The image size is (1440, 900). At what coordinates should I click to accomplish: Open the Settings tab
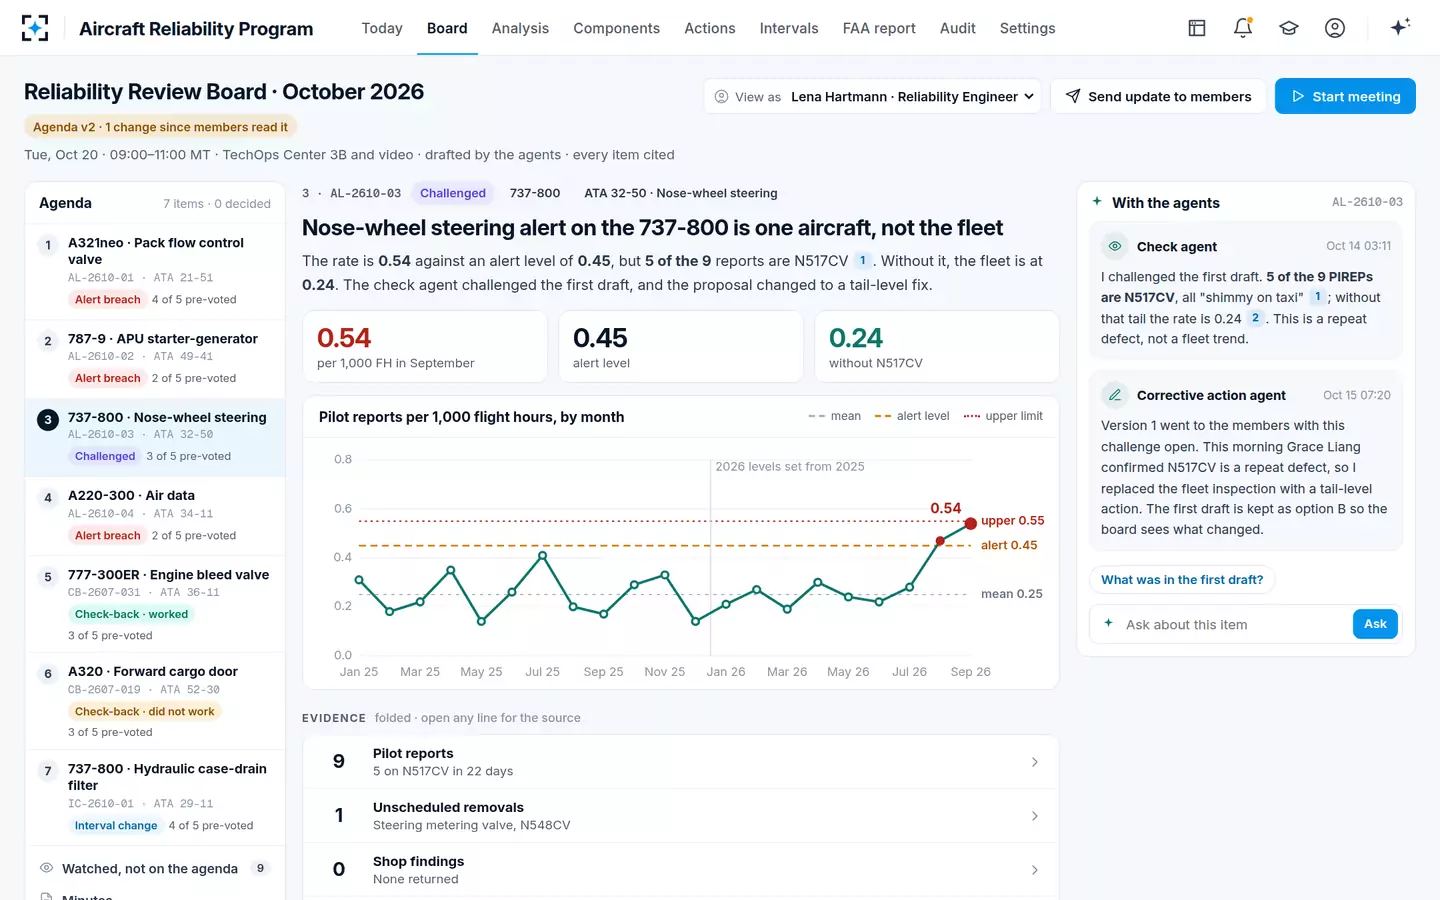(x=1027, y=28)
